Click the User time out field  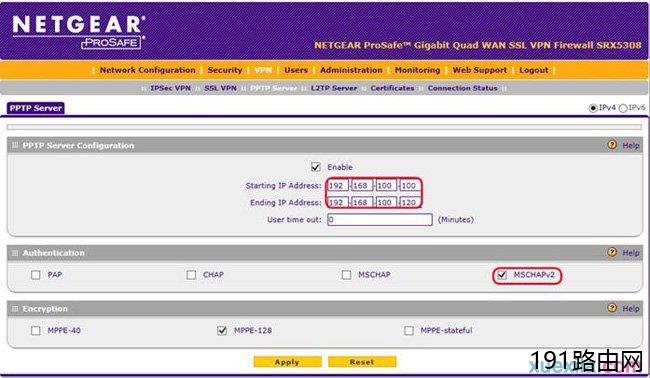[x=380, y=220]
